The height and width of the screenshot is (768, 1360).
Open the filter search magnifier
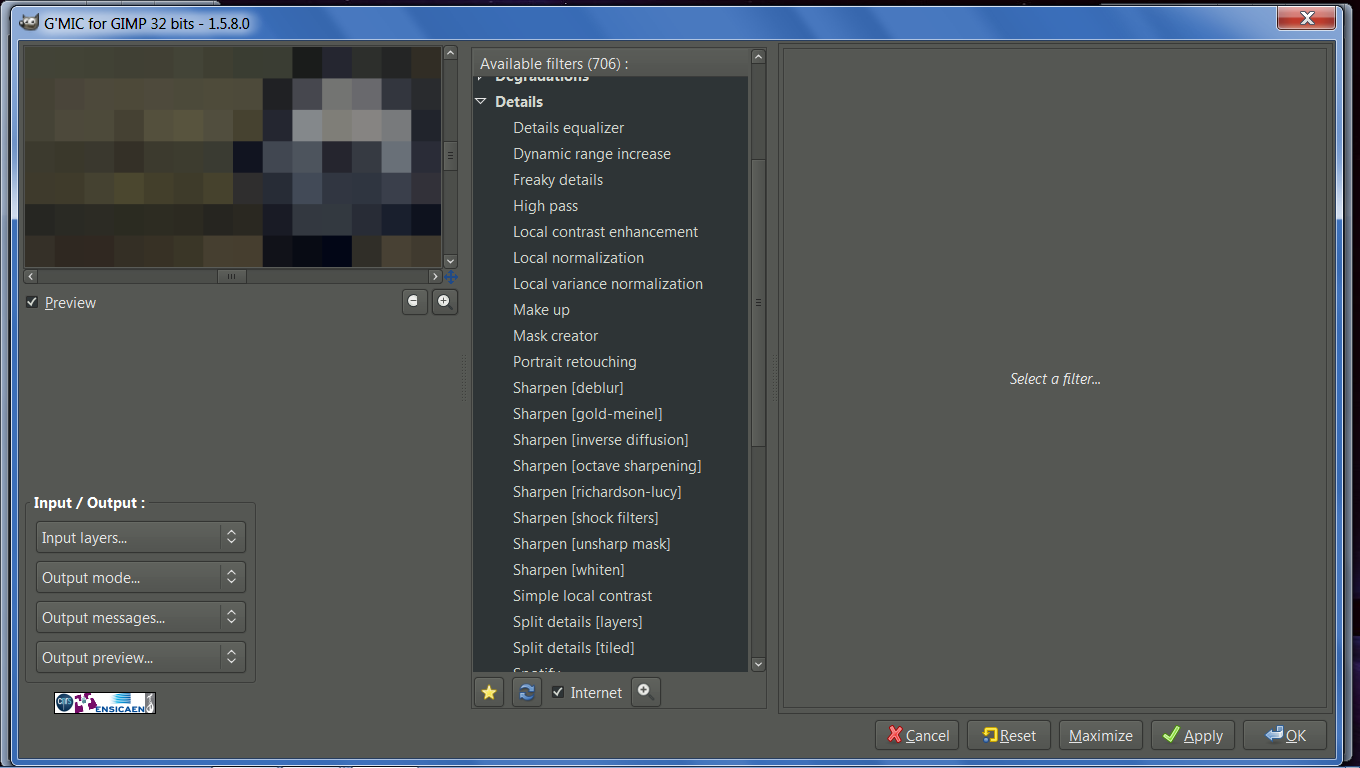(x=646, y=692)
